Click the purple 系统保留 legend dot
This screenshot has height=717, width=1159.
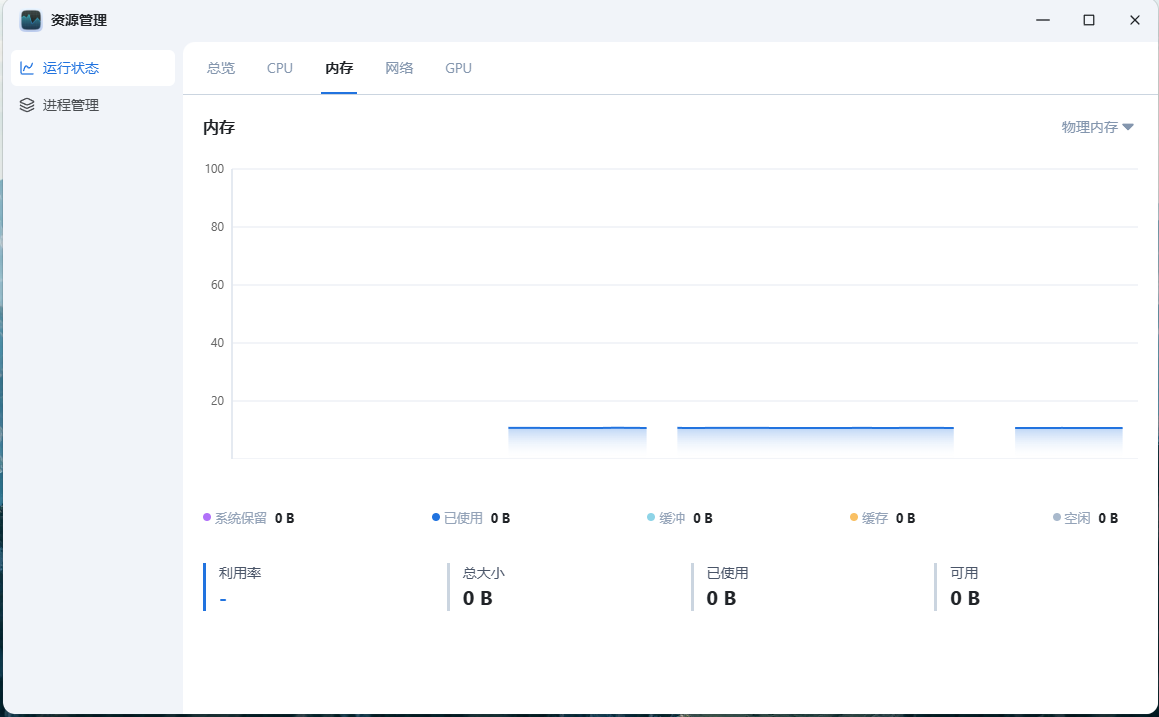(x=207, y=517)
